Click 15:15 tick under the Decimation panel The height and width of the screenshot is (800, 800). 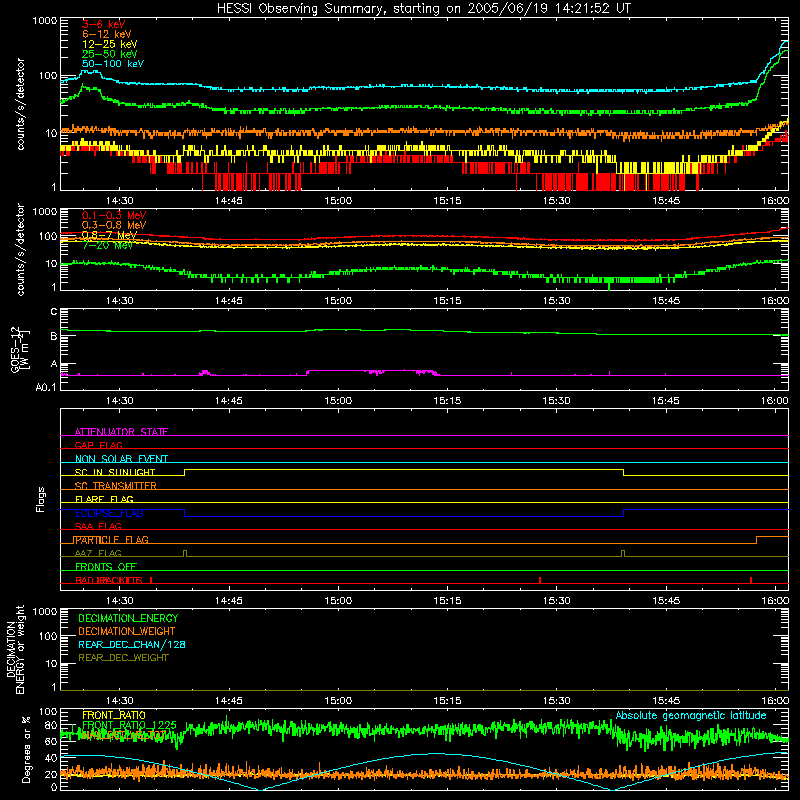[447, 701]
